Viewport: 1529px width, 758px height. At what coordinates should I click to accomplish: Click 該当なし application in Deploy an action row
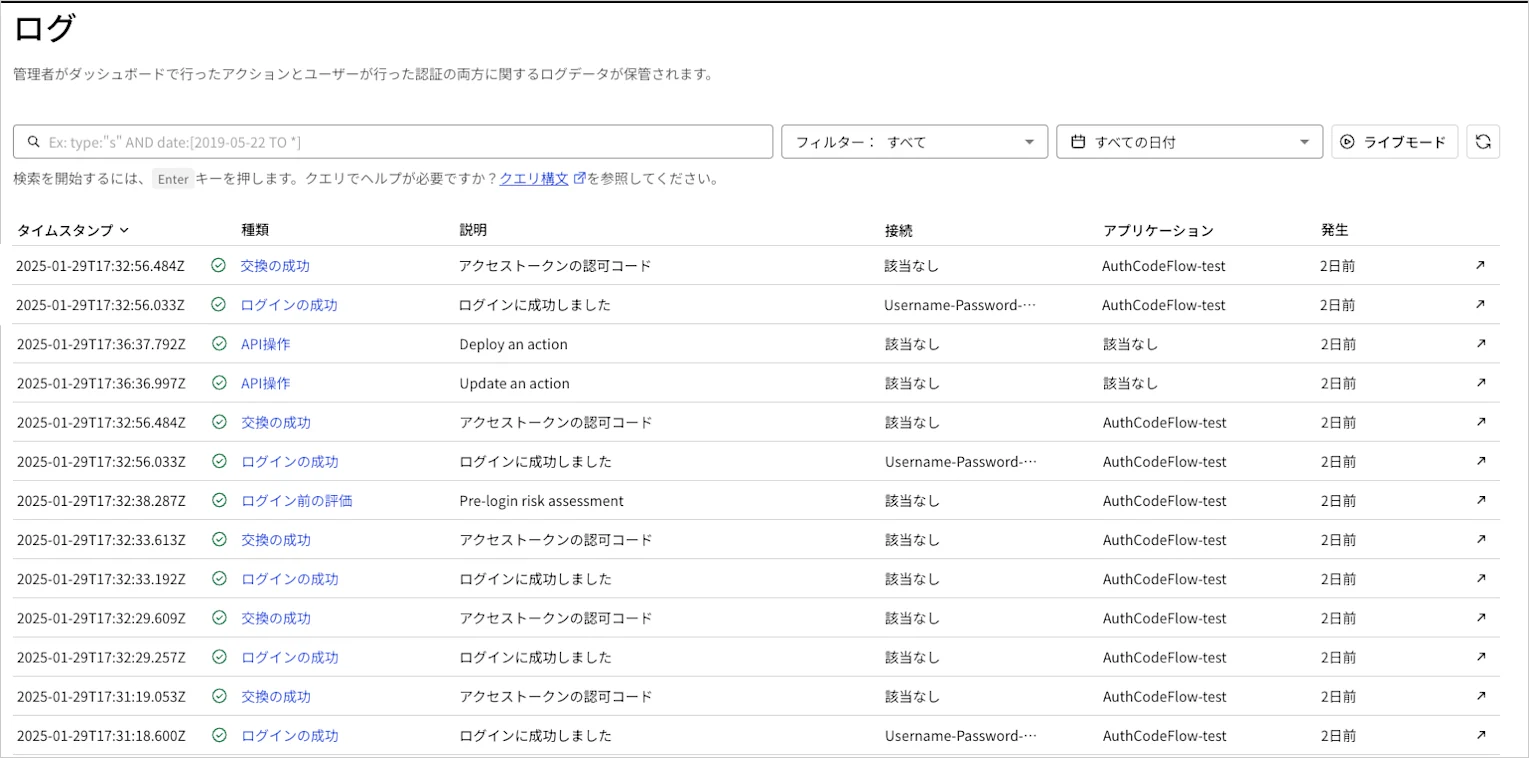(x=1130, y=344)
